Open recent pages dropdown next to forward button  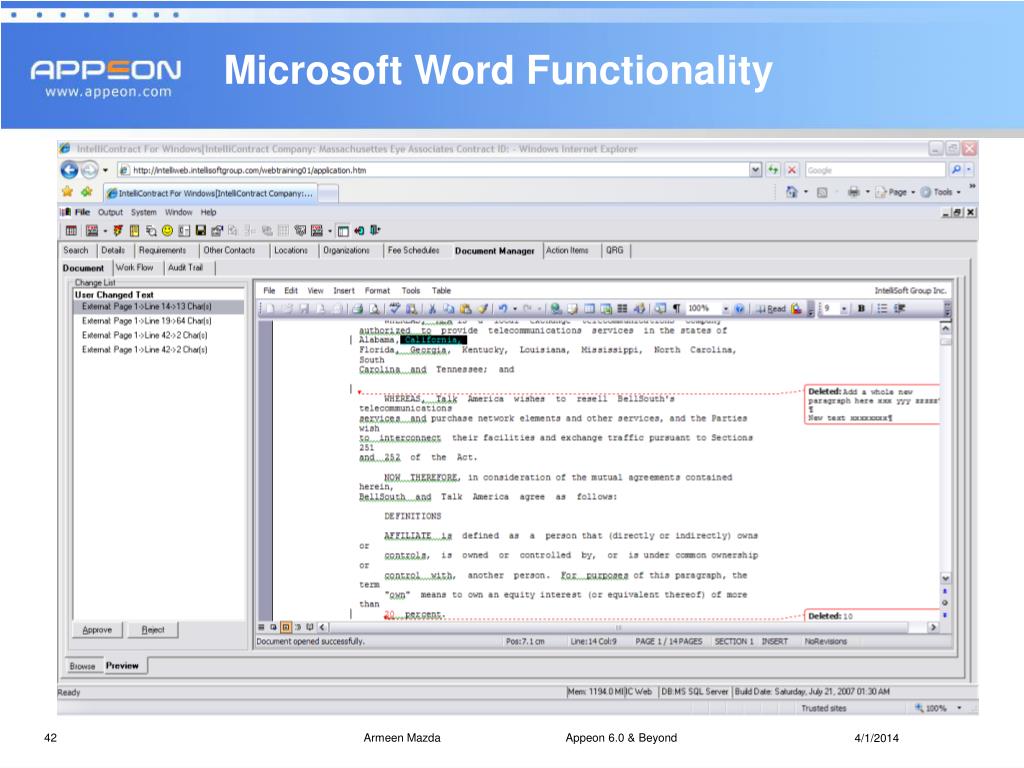[105, 170]
